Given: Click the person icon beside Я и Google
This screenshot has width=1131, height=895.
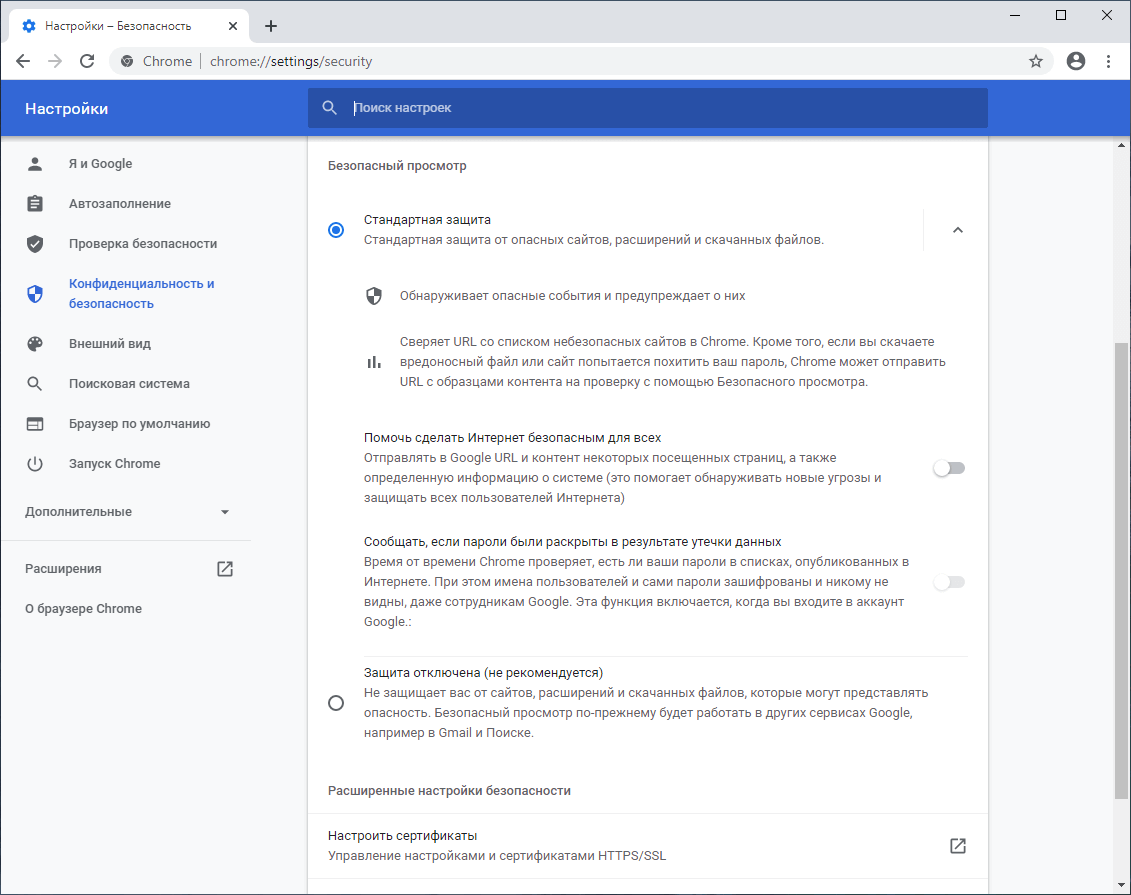Looking at the screenshot, I should pos(35,164).
